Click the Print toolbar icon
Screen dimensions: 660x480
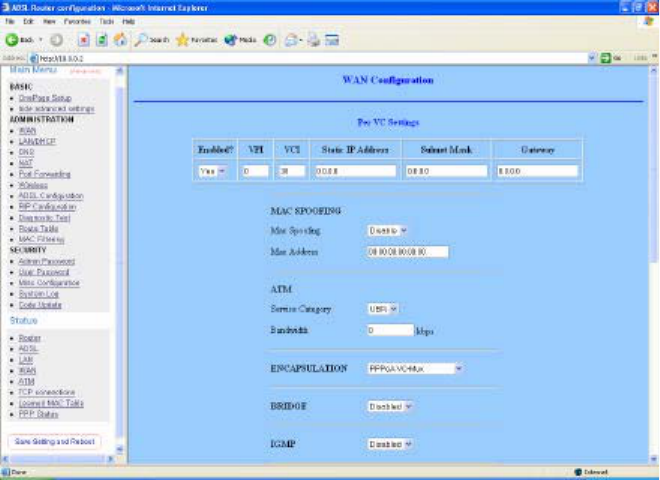pyautogui.click(x=313, y=40)
